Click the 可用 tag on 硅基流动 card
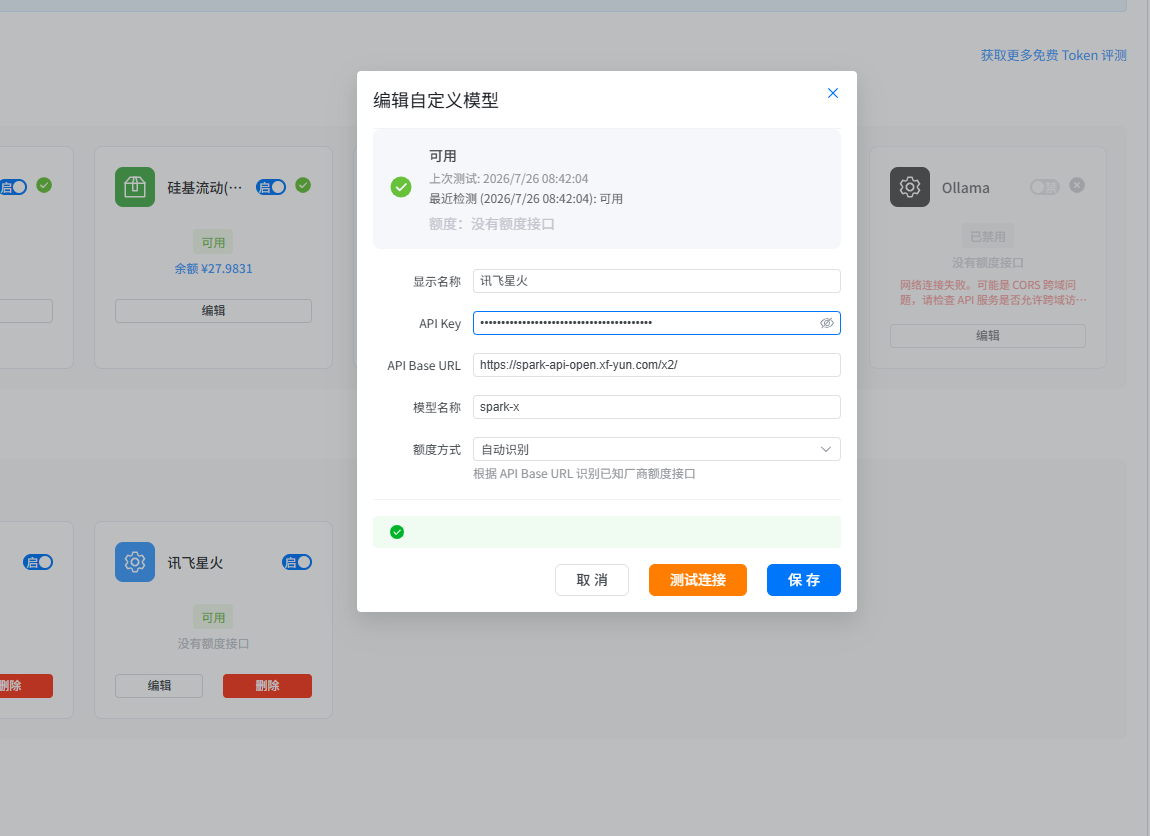1150x836 pixels. click(x=213, y=242)
